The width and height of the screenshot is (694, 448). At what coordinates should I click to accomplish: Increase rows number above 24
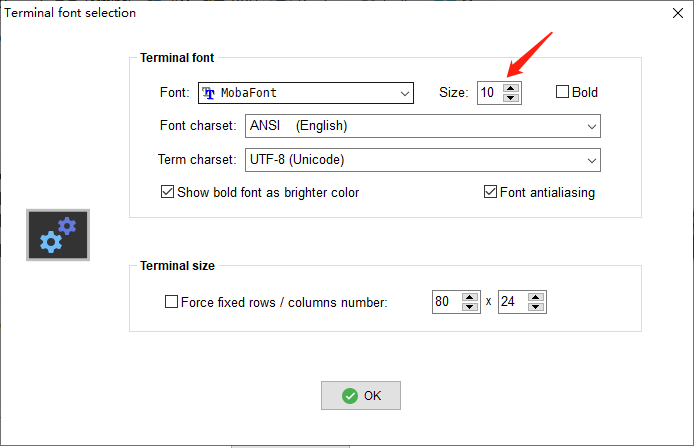(536, 296)
